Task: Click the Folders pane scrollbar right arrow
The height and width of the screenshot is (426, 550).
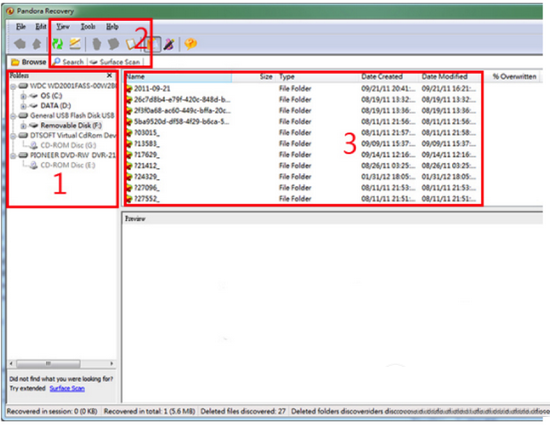Action: (x=112, y=364)
